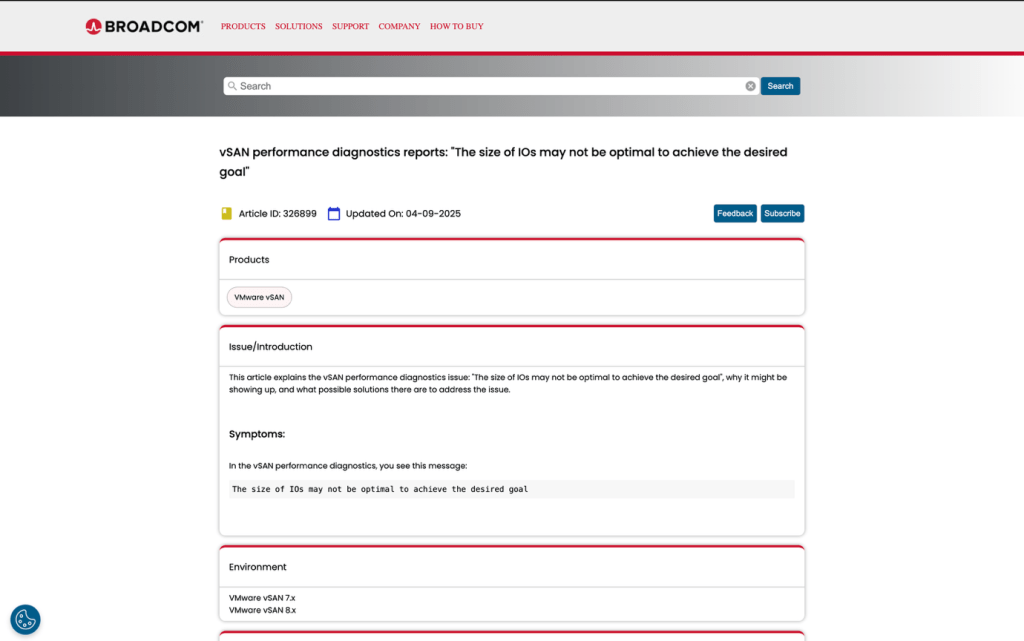Click the 'VMware vSAN 8.x' line
Screen dimensions: 1024x641
pyautogui.click(x=262, y=610)
